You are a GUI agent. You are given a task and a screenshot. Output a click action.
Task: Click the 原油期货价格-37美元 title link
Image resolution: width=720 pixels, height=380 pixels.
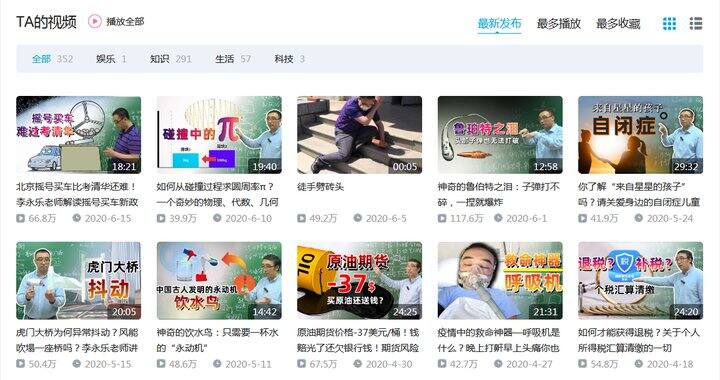point(358,340)
